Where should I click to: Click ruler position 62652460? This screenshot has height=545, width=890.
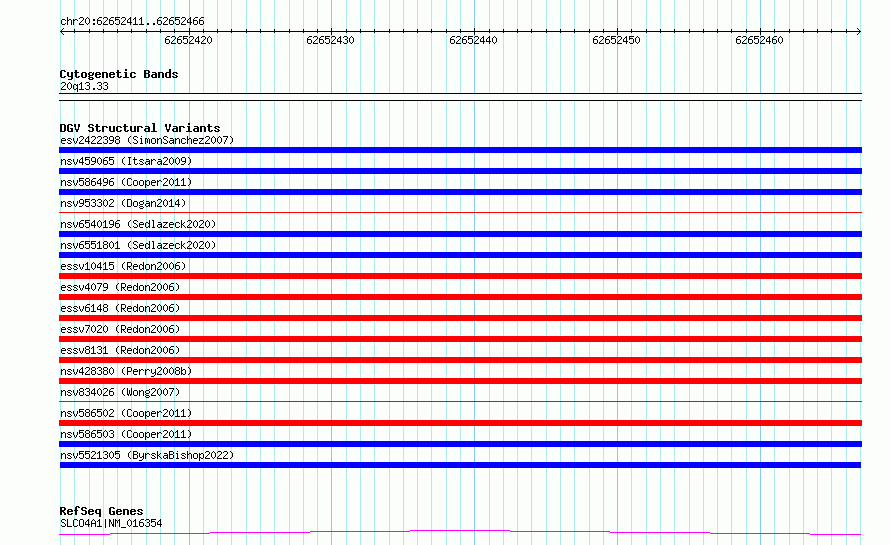tap(759, 40)
